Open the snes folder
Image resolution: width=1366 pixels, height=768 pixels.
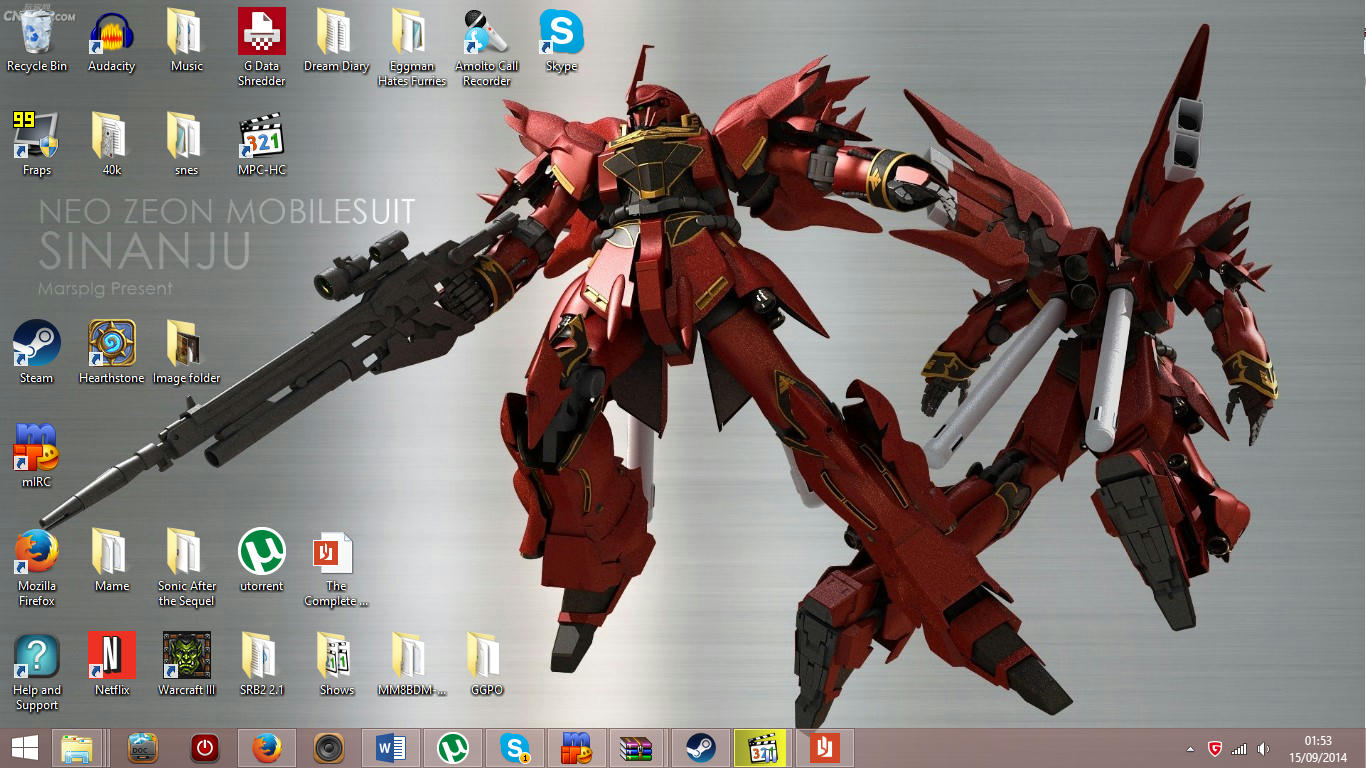186,145
